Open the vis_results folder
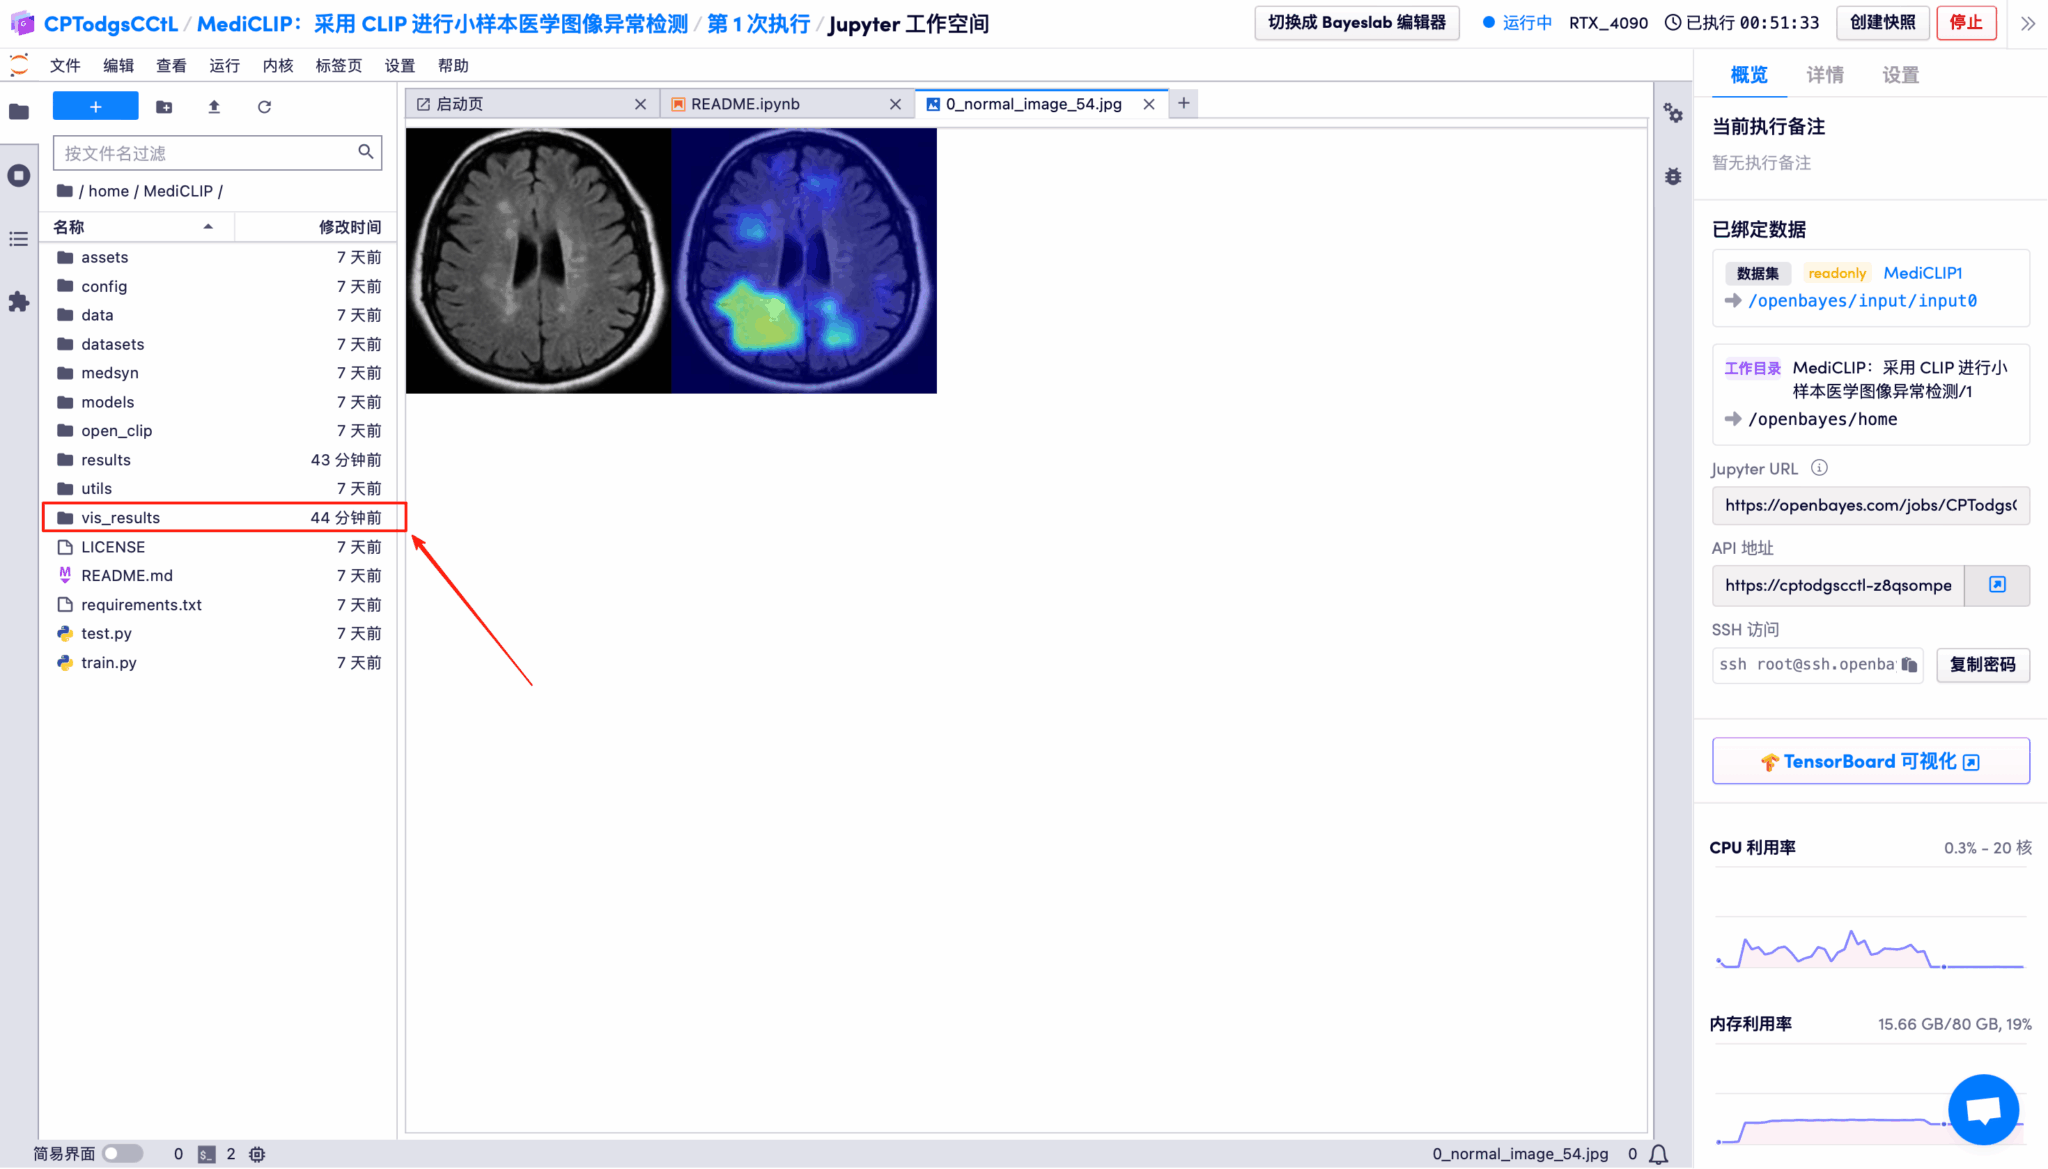 click(120, 517)
